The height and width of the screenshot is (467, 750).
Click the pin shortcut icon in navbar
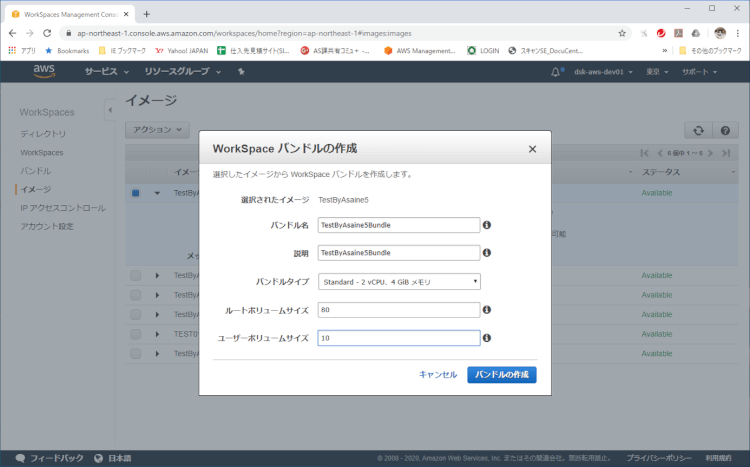coord(241,72)
